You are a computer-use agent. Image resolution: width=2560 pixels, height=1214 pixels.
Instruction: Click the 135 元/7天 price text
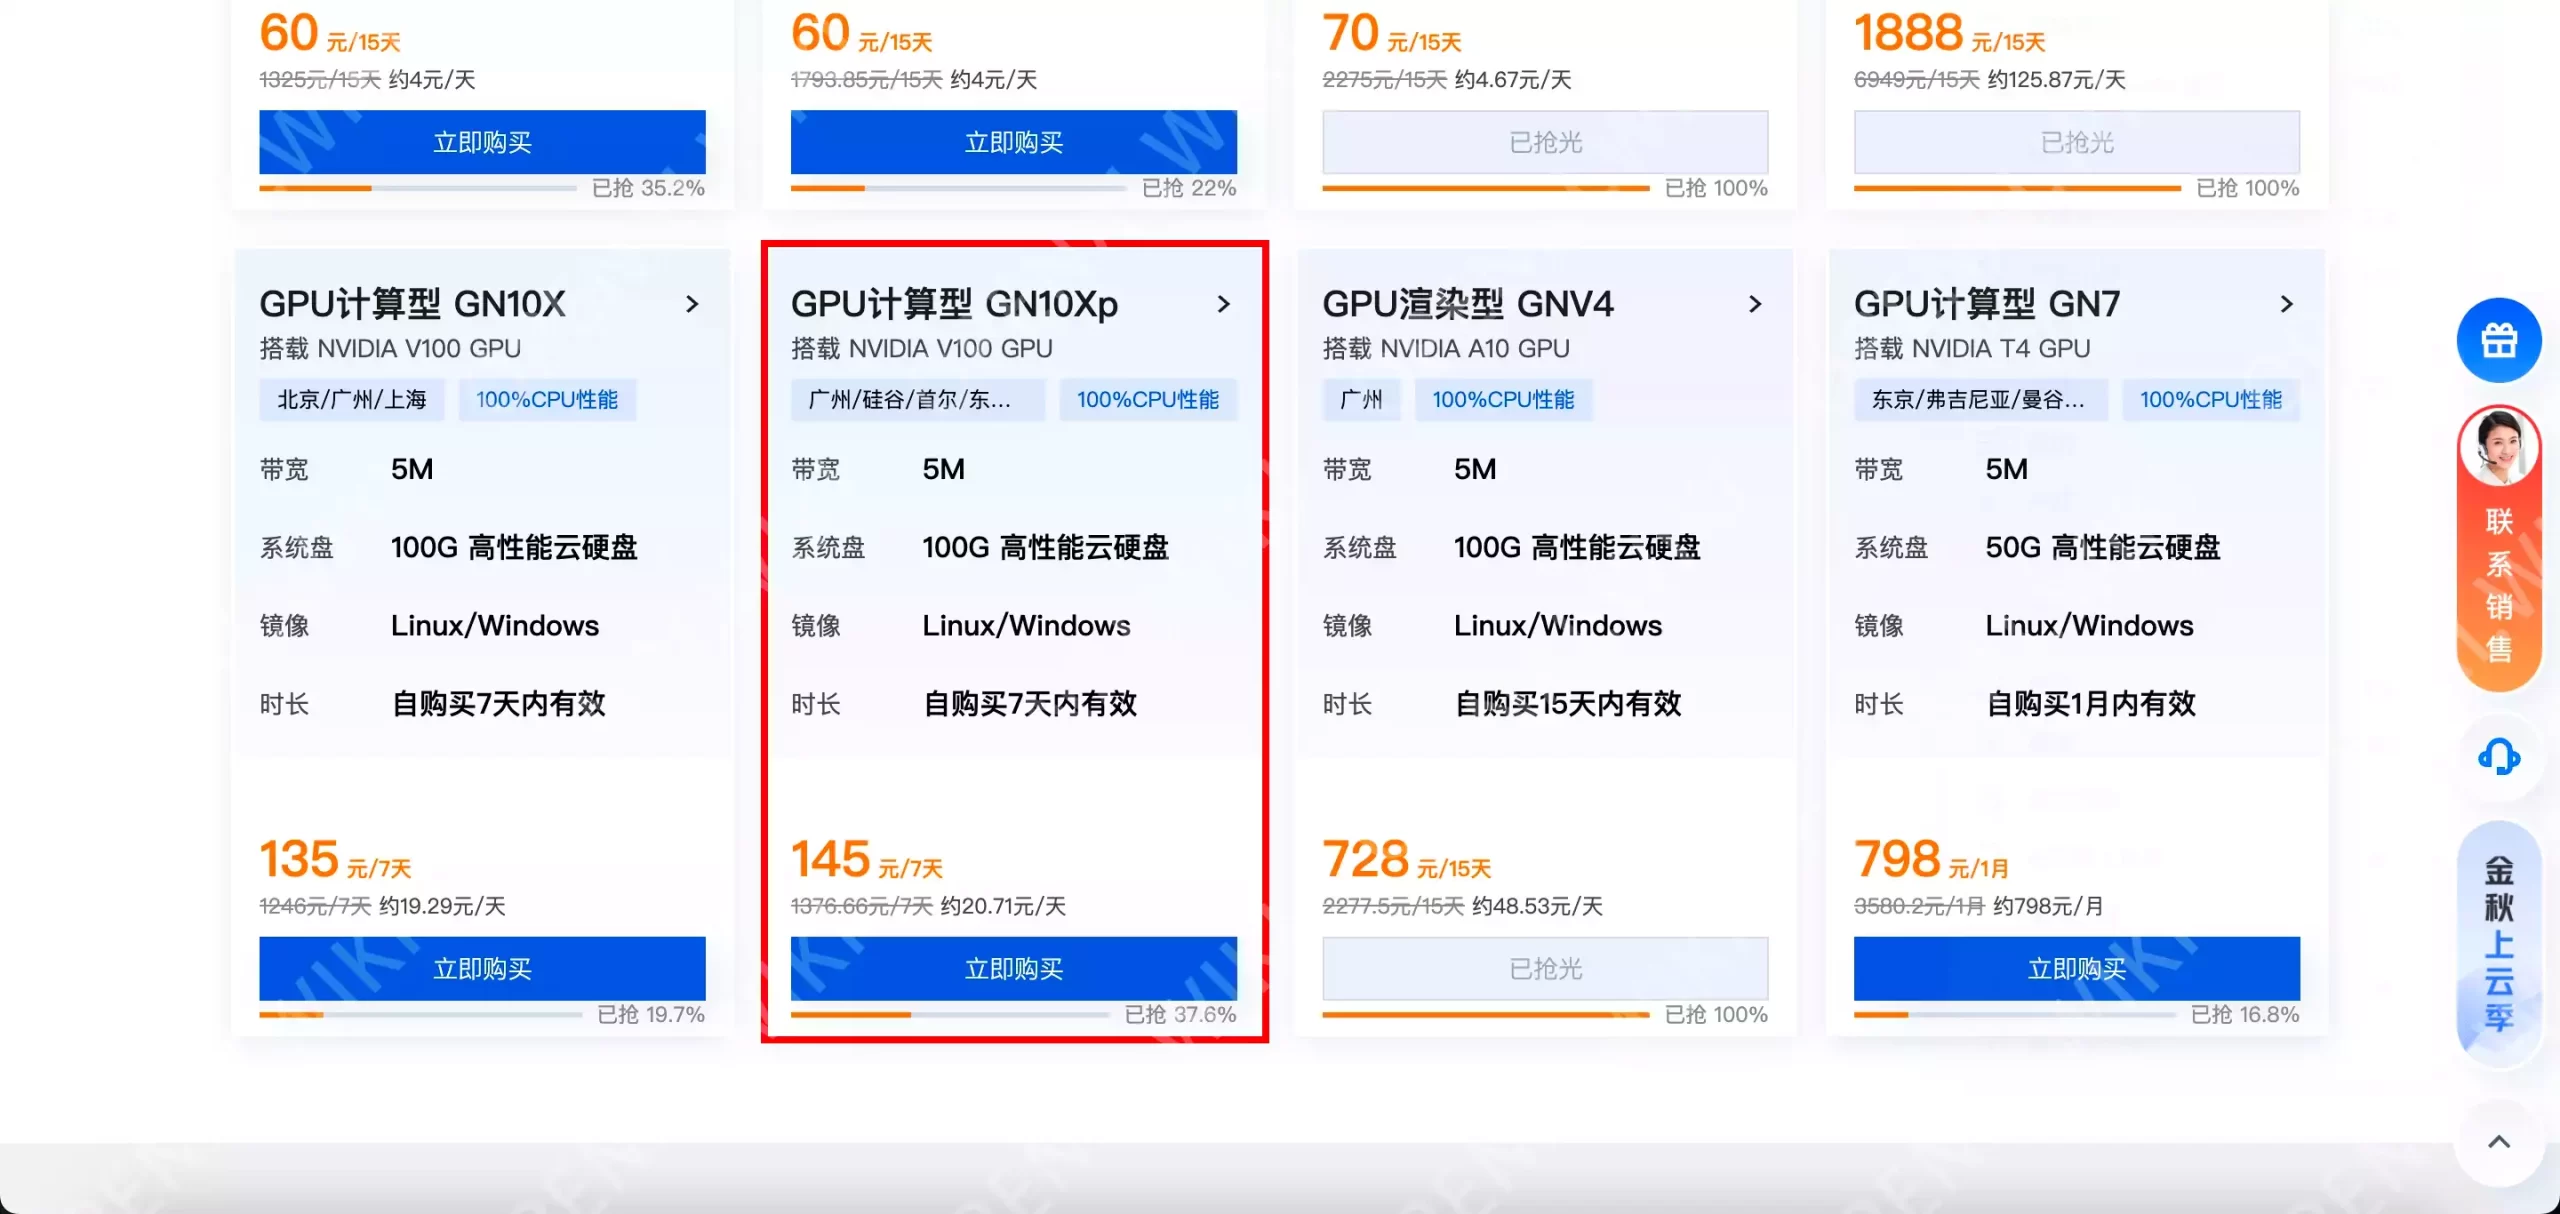(x=335, y=860)
